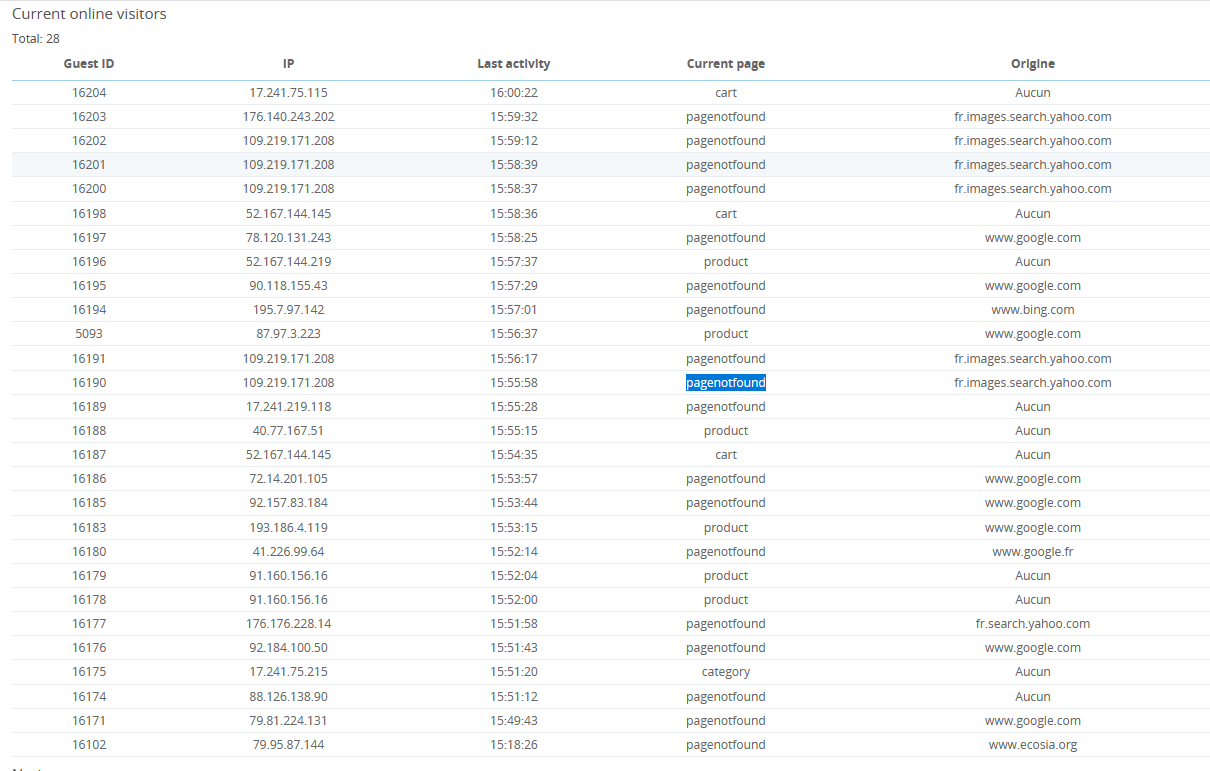This screenshot has height=771, width=1210.
Task: Click the highlighted pagenotfound cell for guest 16190
Action: tap(726, 383)
